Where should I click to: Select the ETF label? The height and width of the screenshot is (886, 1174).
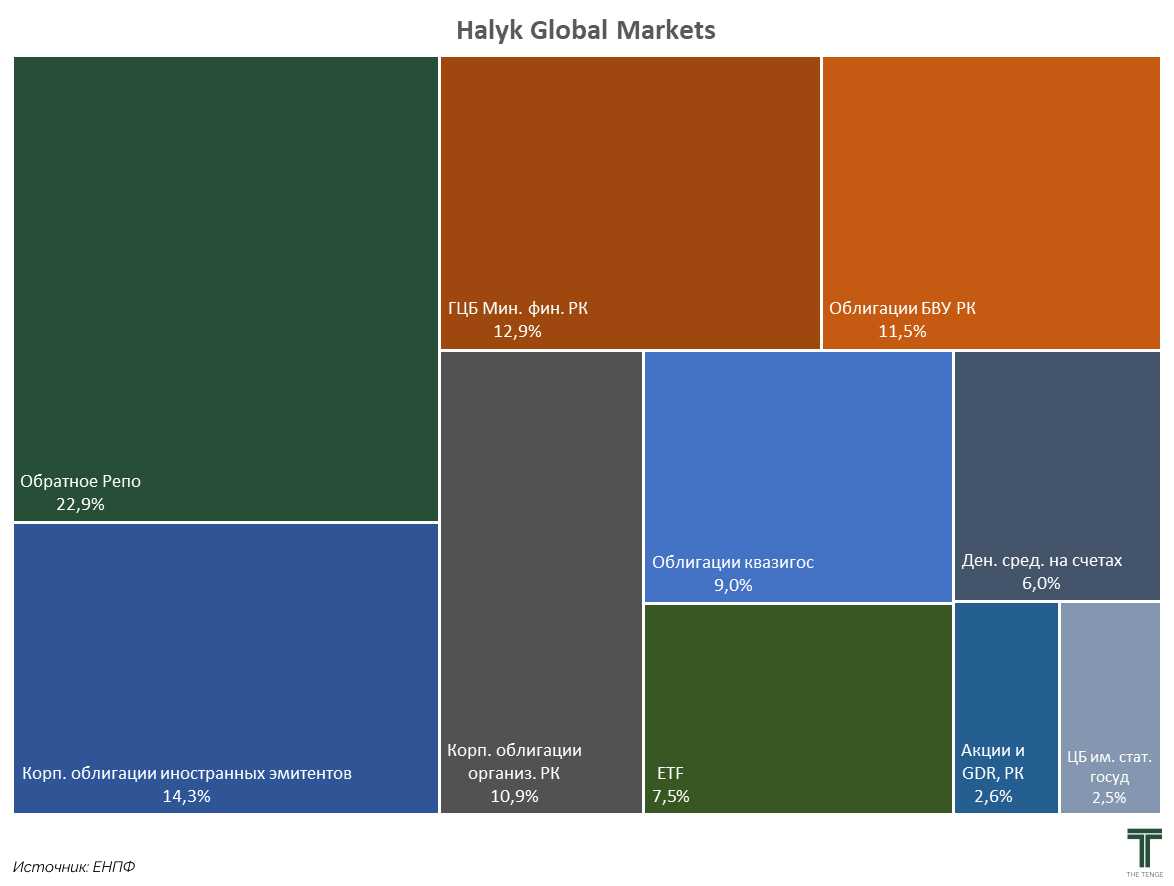tap(670, 773)
